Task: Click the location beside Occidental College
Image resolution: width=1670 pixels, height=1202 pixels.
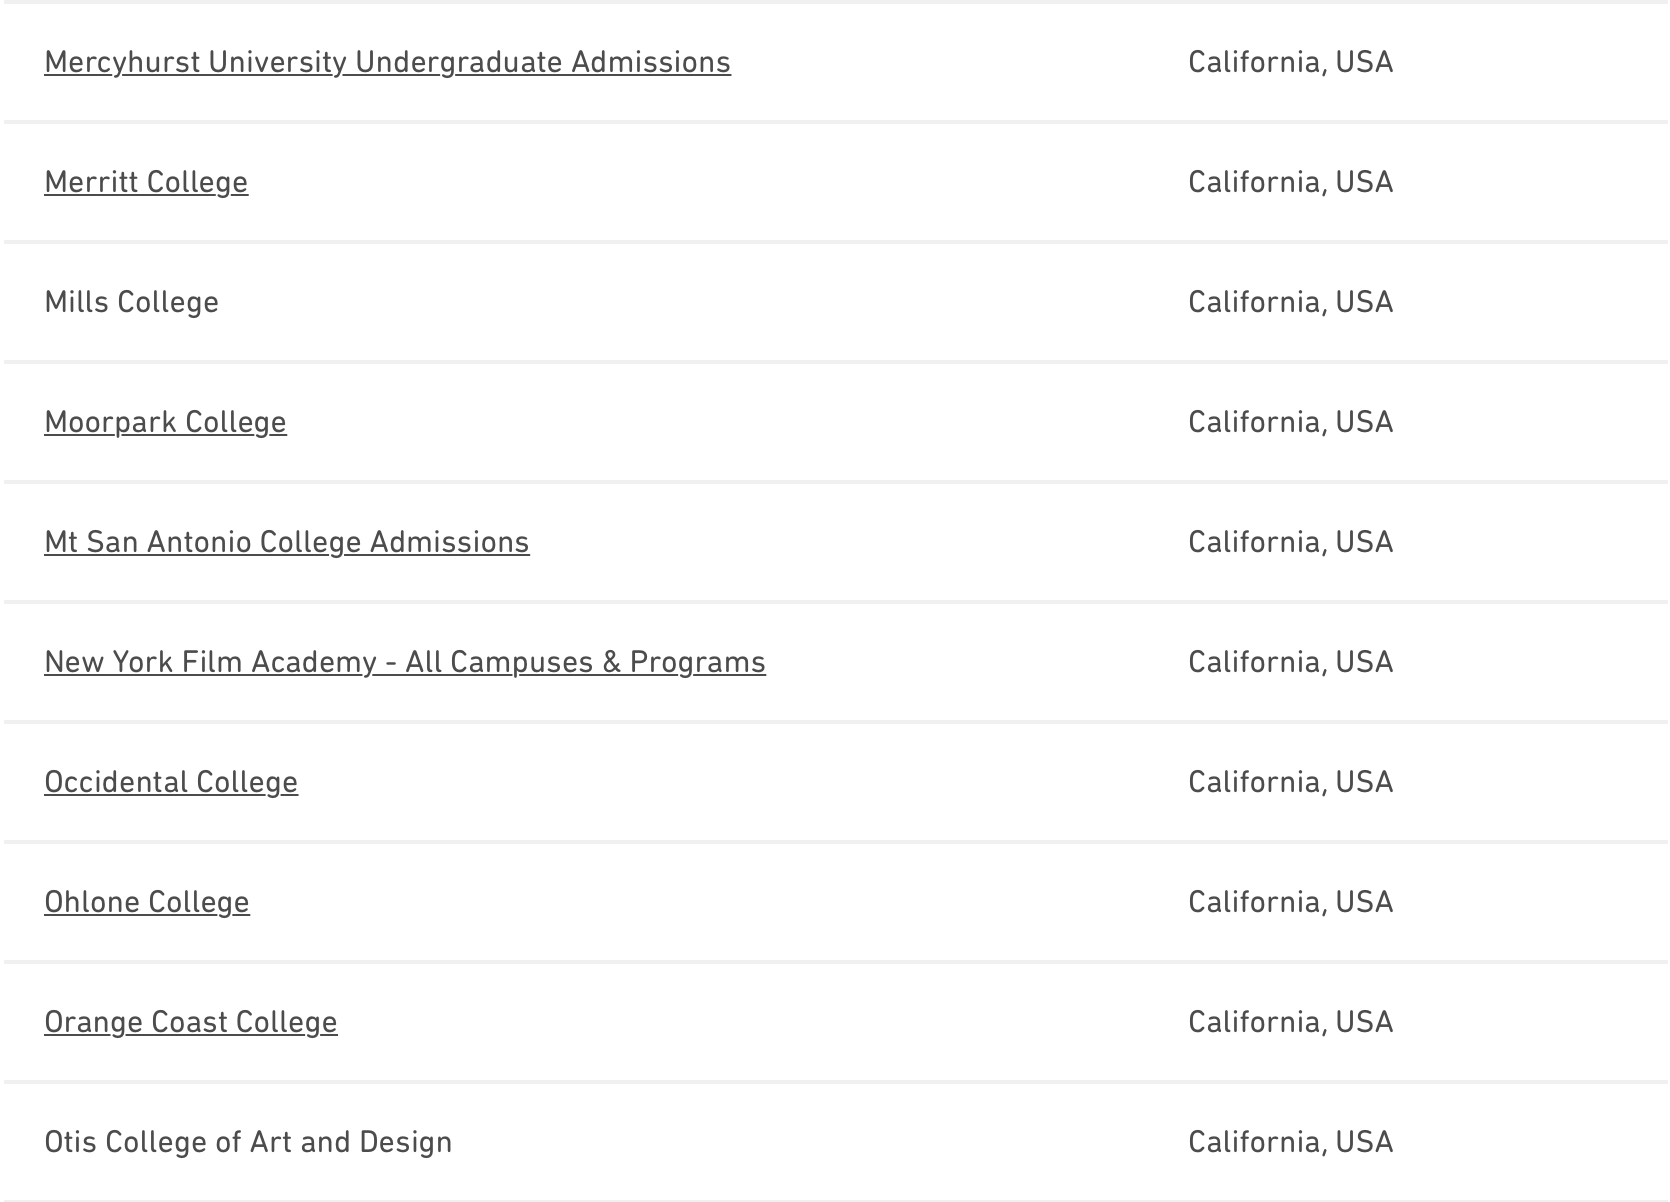Action: tap(1290, 782)
